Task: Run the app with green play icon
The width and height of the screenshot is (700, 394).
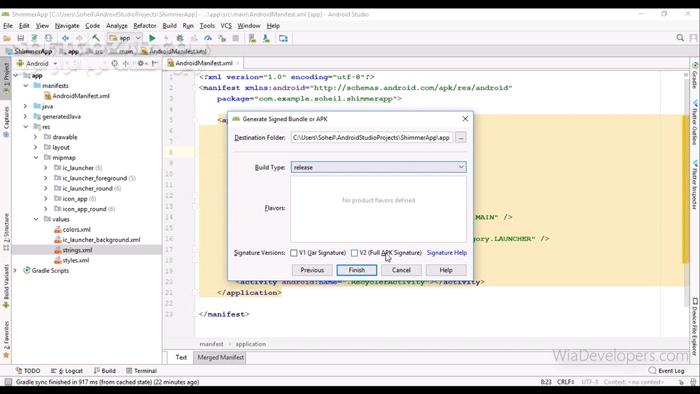Action: point(152,38)
